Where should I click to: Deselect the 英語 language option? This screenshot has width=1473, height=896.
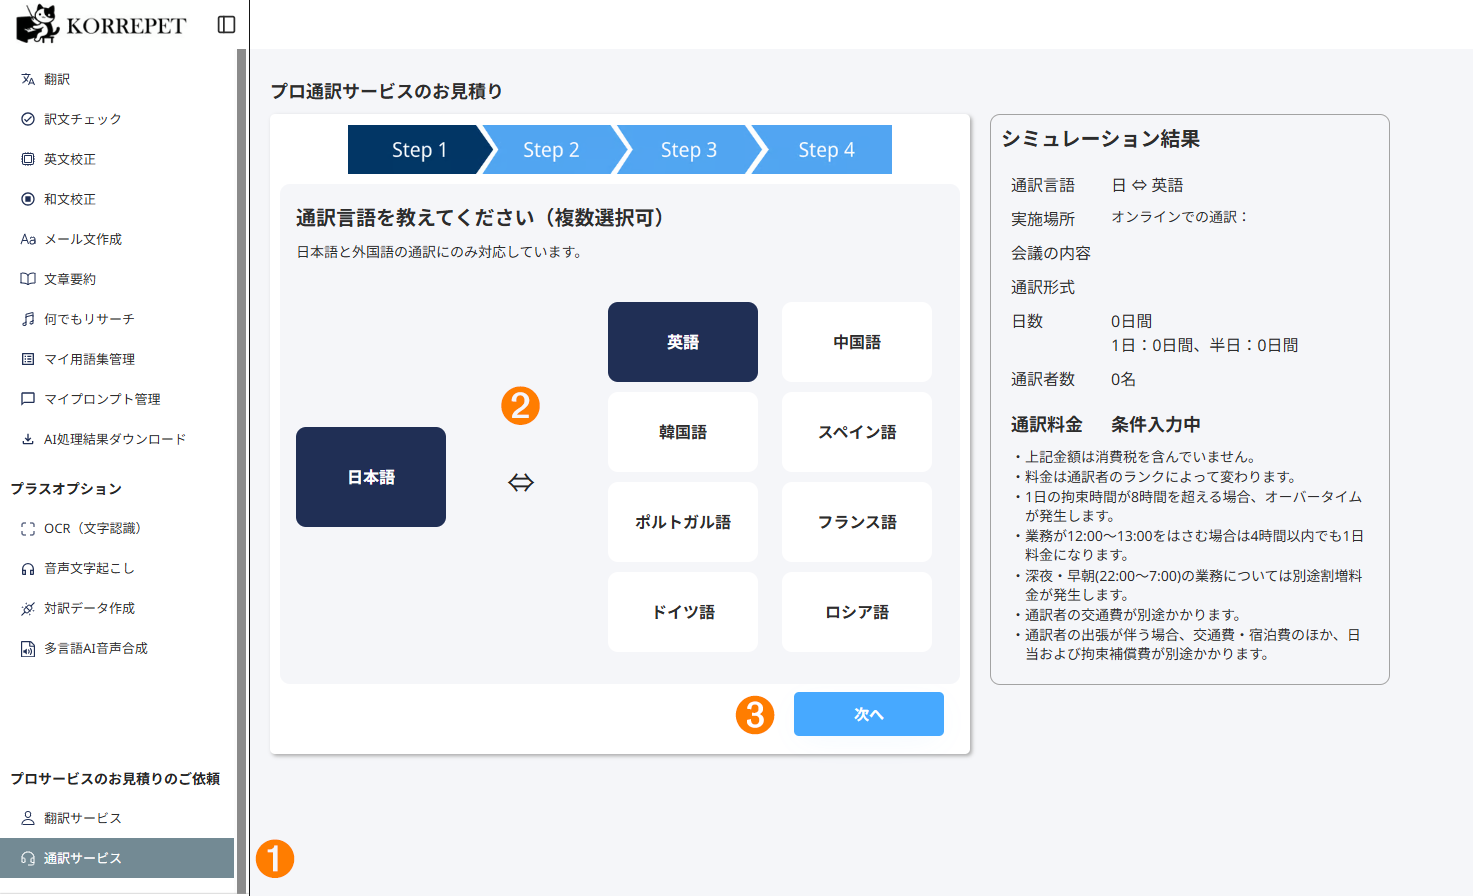click(x=683, y=342)
